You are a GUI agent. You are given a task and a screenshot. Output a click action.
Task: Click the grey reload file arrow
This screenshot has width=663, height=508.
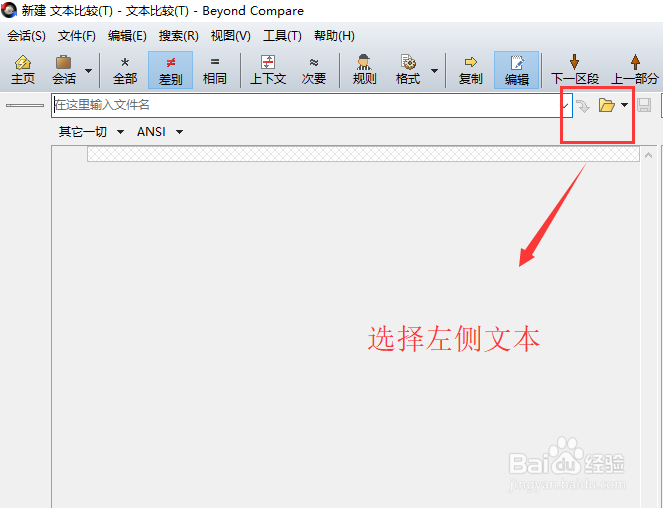point(583,106)
